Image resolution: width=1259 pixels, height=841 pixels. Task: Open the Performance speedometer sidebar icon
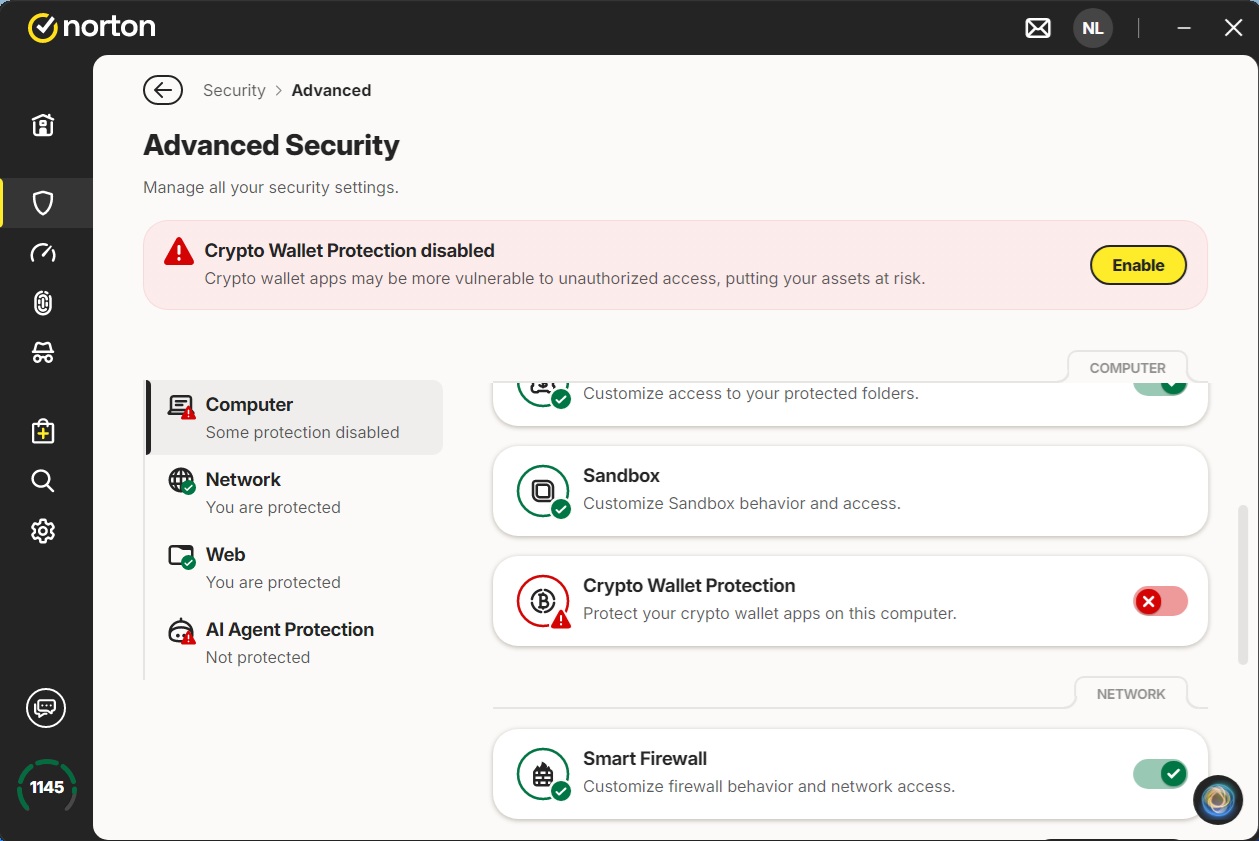[x=42, y=252]
